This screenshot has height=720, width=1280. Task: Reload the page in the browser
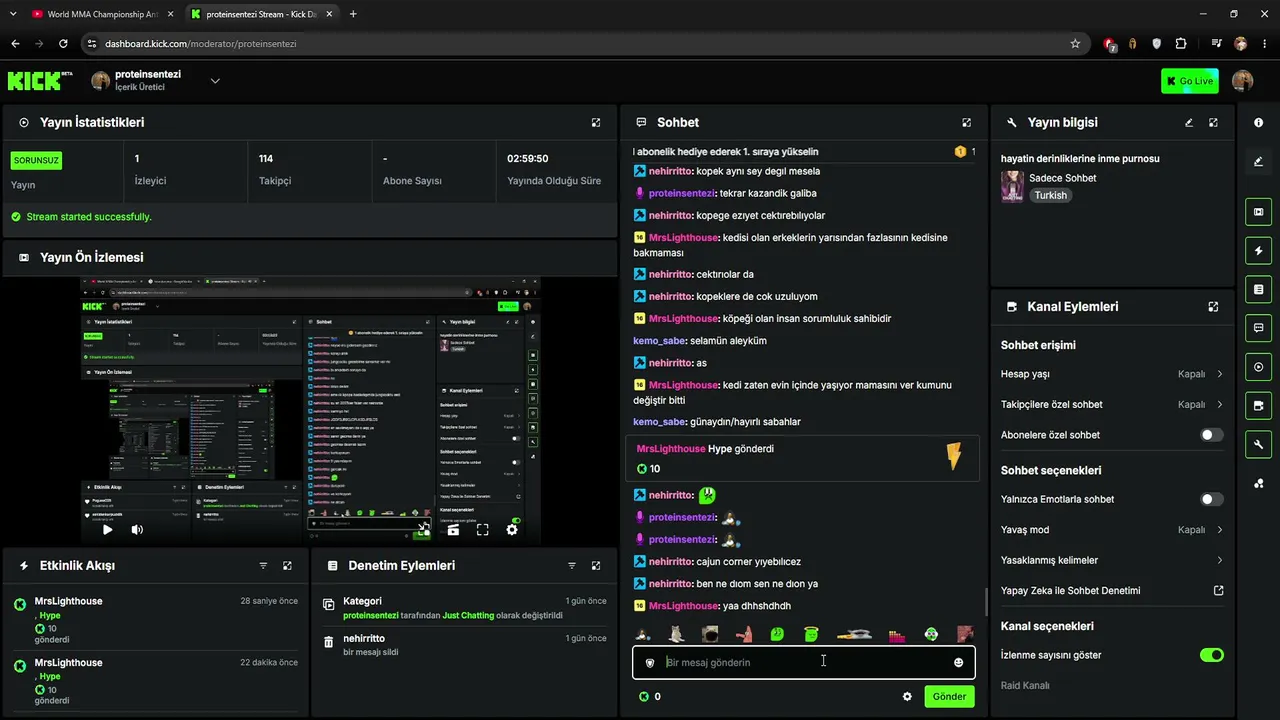63,44
